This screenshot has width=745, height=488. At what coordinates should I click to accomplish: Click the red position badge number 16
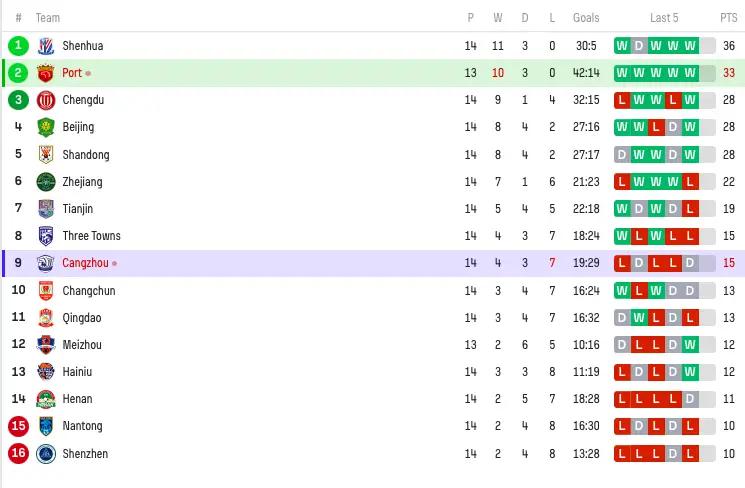[18, 454]
